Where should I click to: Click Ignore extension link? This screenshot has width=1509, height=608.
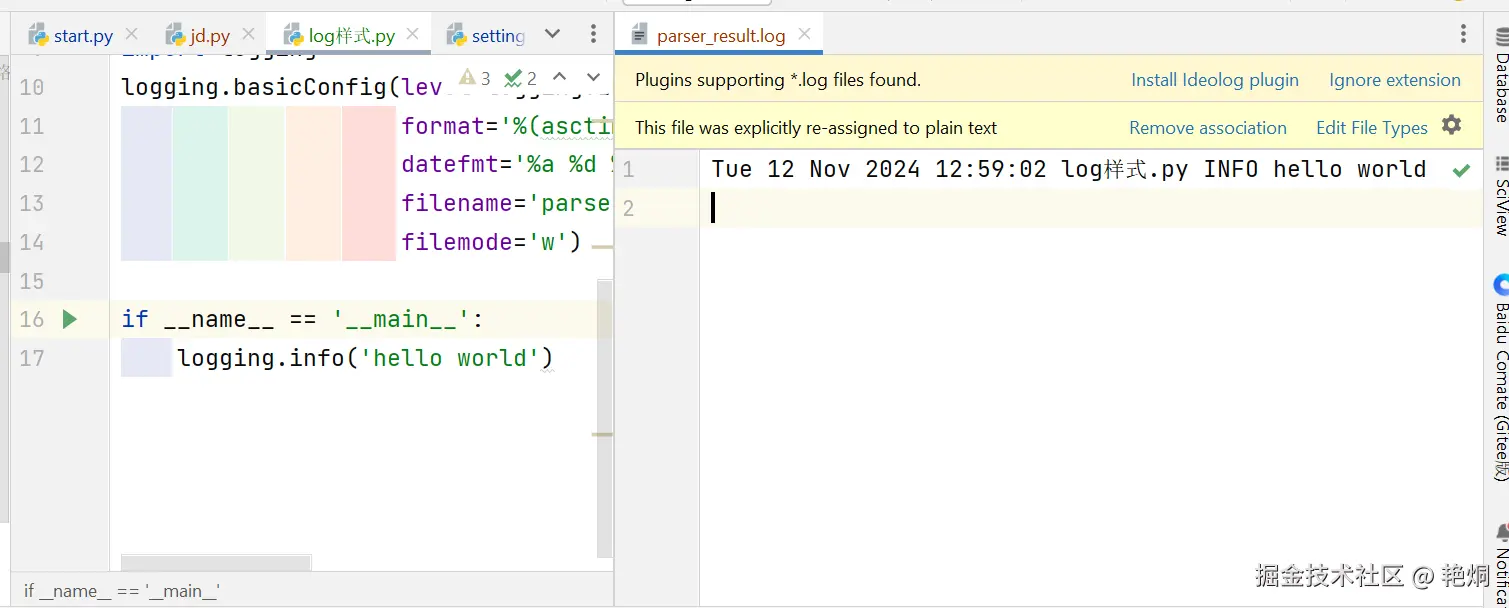[1395, 80]
